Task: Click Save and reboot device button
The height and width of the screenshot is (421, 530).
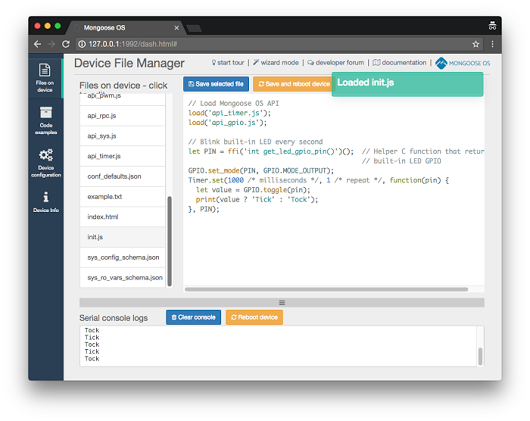Action: tap(292, 84)
